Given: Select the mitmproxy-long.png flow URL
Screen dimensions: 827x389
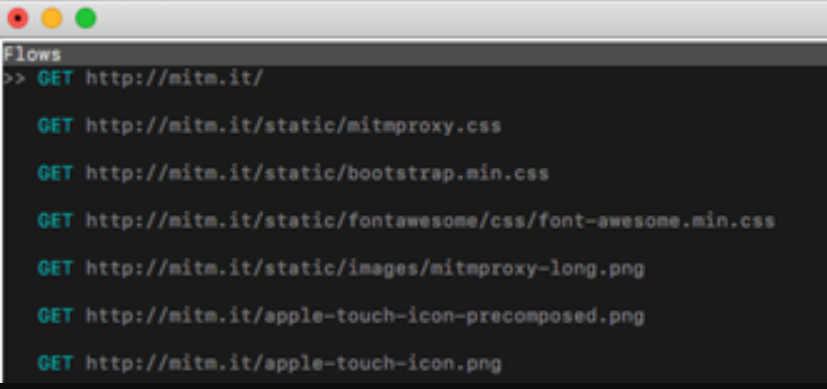Looking at the screenshot, I should click(365, 269).
